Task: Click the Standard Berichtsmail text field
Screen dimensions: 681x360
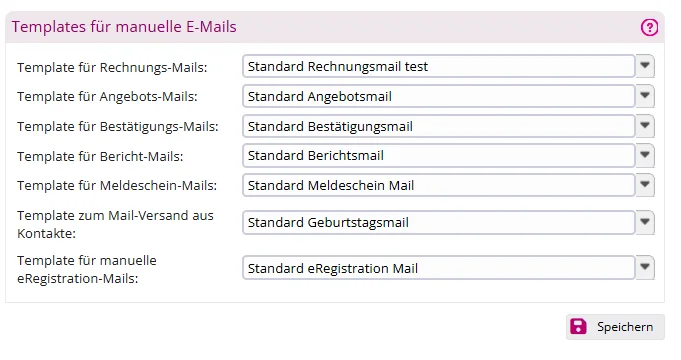Action: click(x=439, y=155)
